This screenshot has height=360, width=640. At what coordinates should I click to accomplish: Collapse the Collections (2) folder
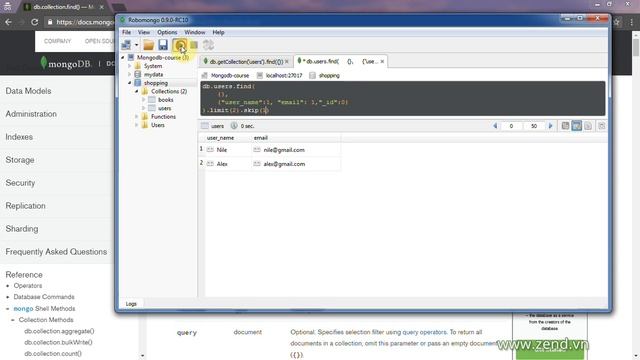[137, 91]
